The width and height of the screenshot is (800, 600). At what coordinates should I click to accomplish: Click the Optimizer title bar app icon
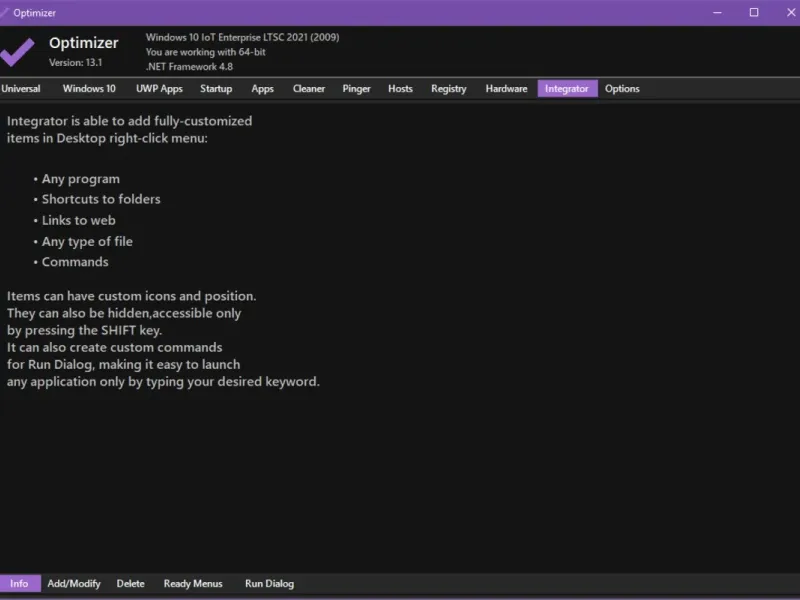[4, 13]
